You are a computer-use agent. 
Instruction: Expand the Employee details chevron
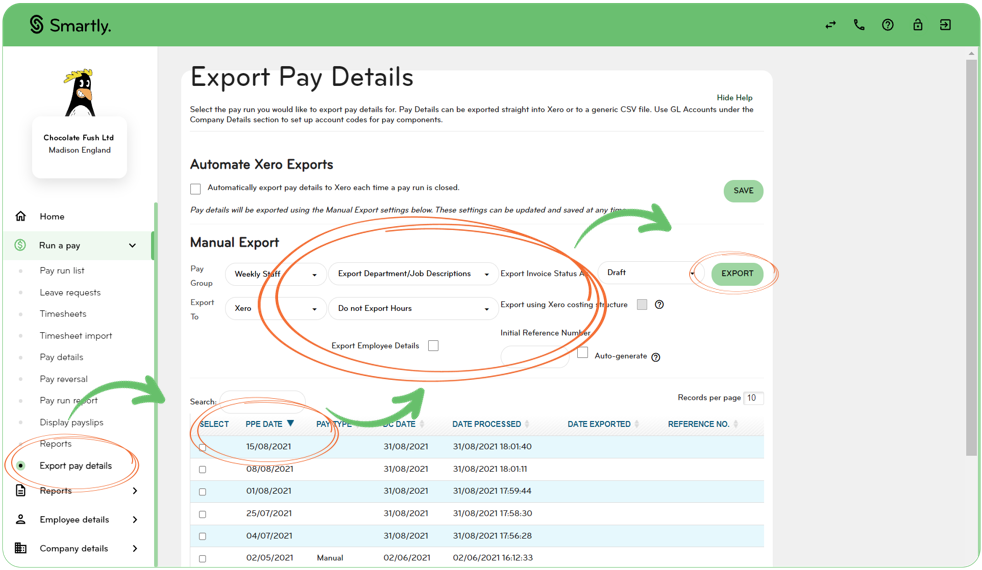pyautogui.click(x=135, y=520)
